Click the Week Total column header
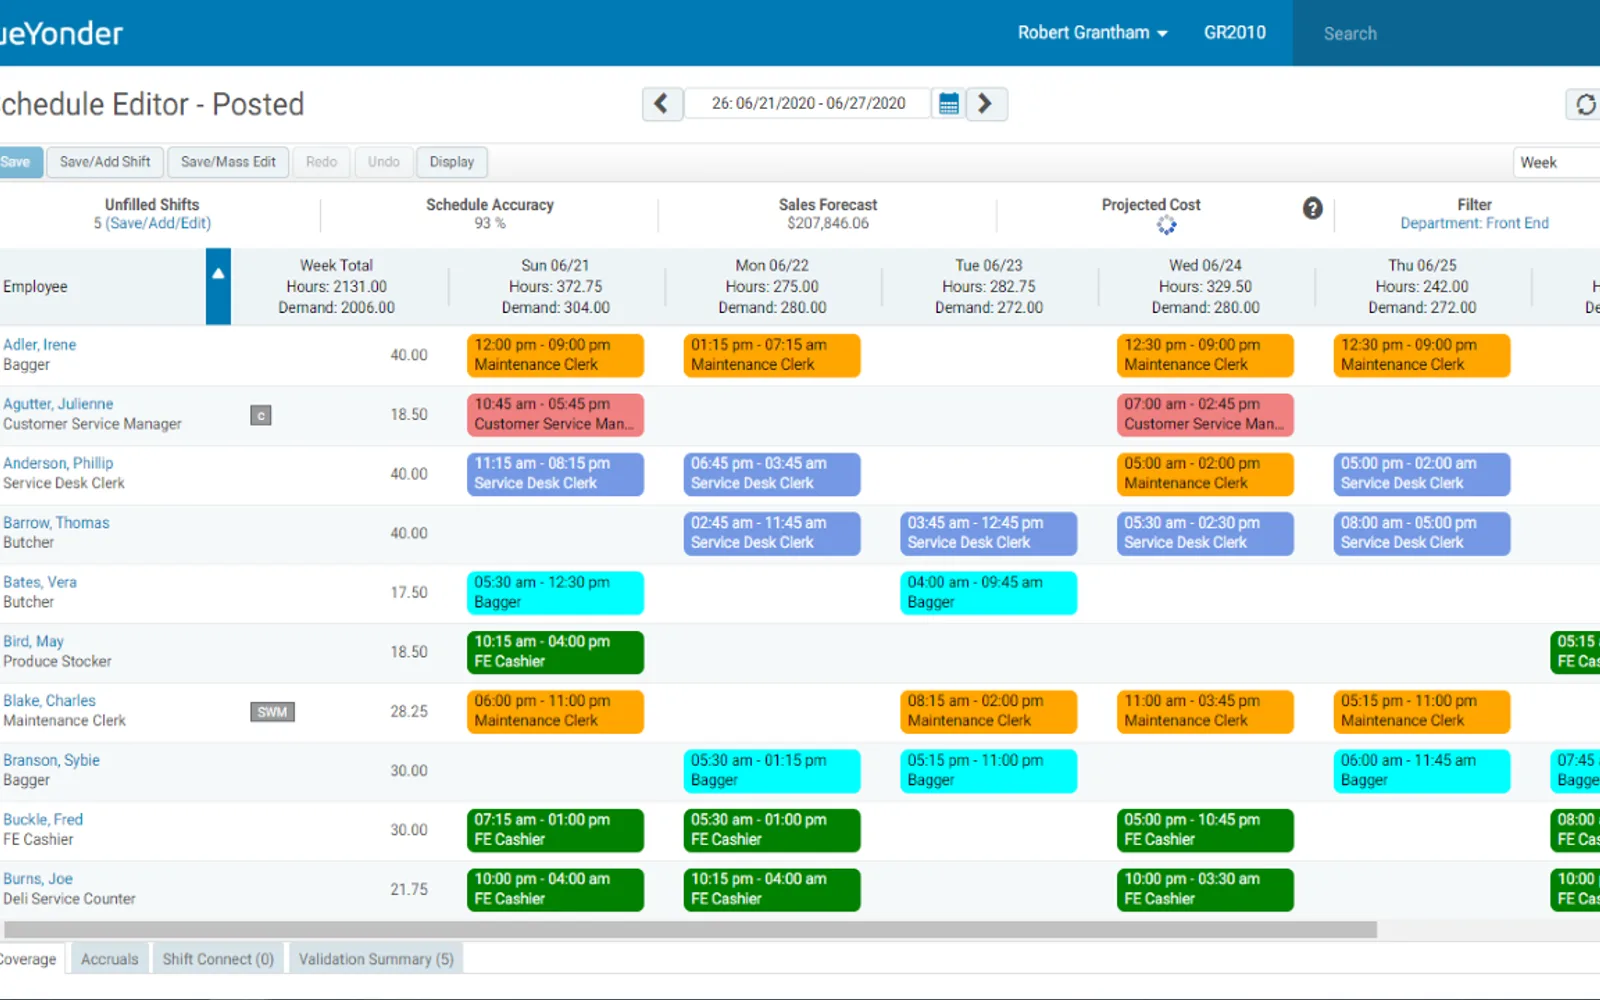This screenshot has width=1600, height=1000. click(336, 286)
